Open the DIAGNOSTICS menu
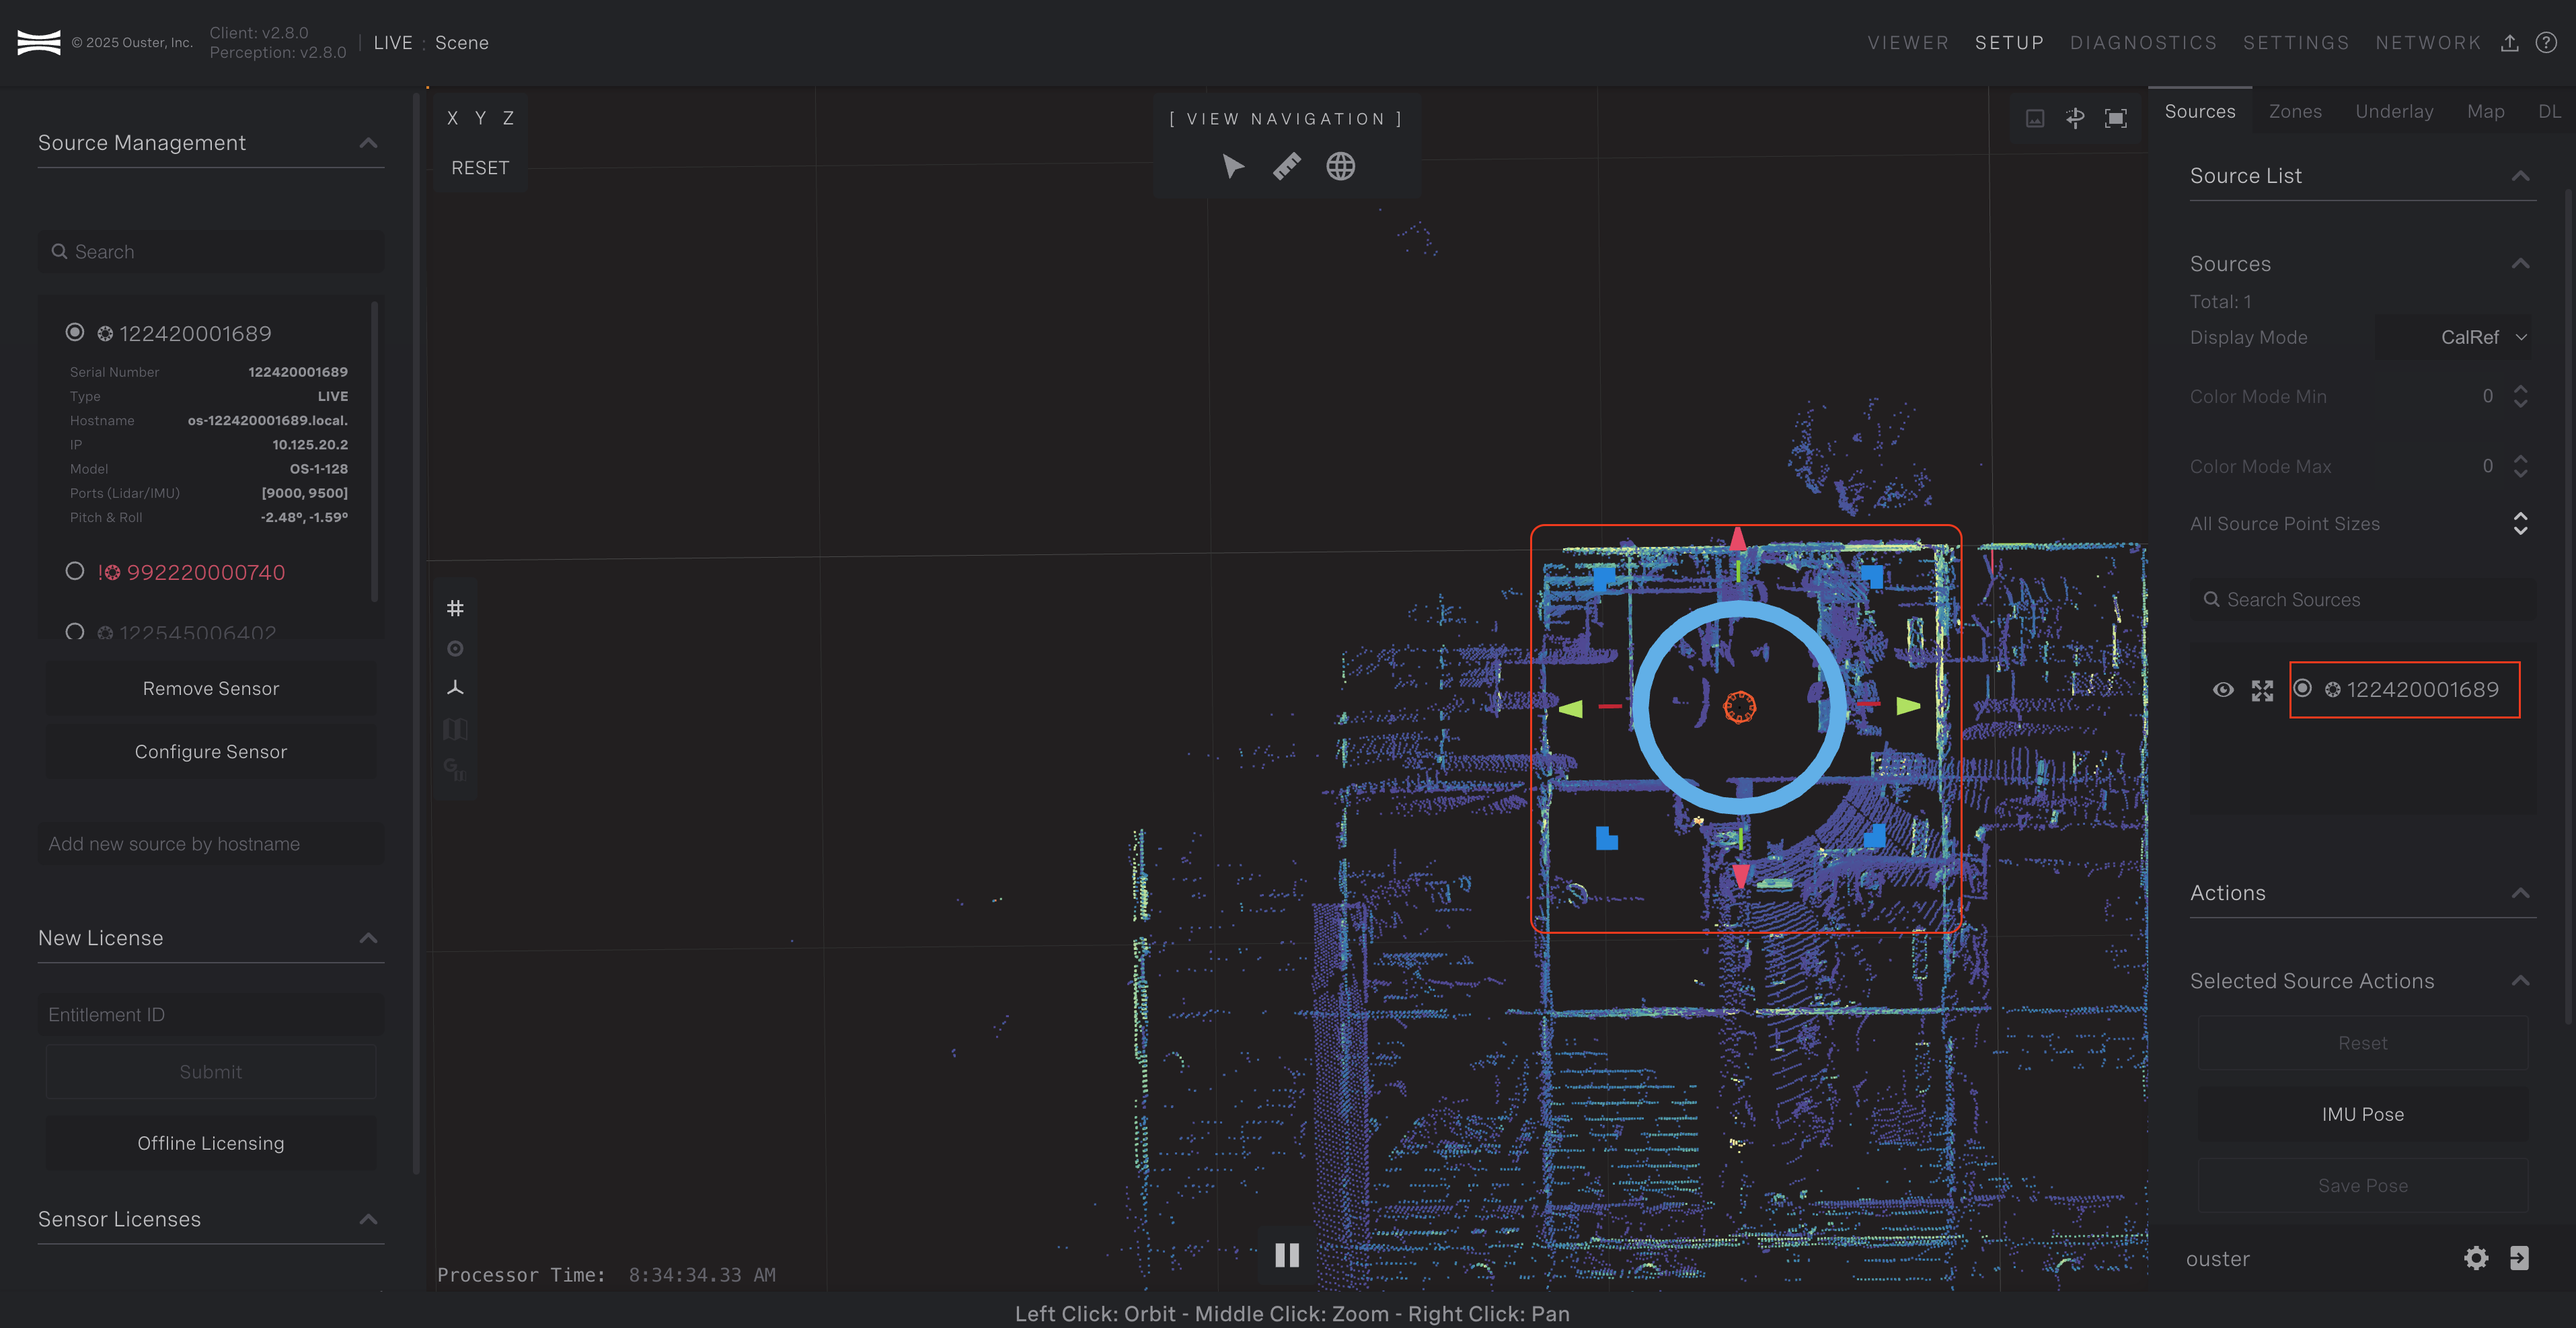Image resolution: width=2576 pixels, height=1328 pixels. [2143, 43]
